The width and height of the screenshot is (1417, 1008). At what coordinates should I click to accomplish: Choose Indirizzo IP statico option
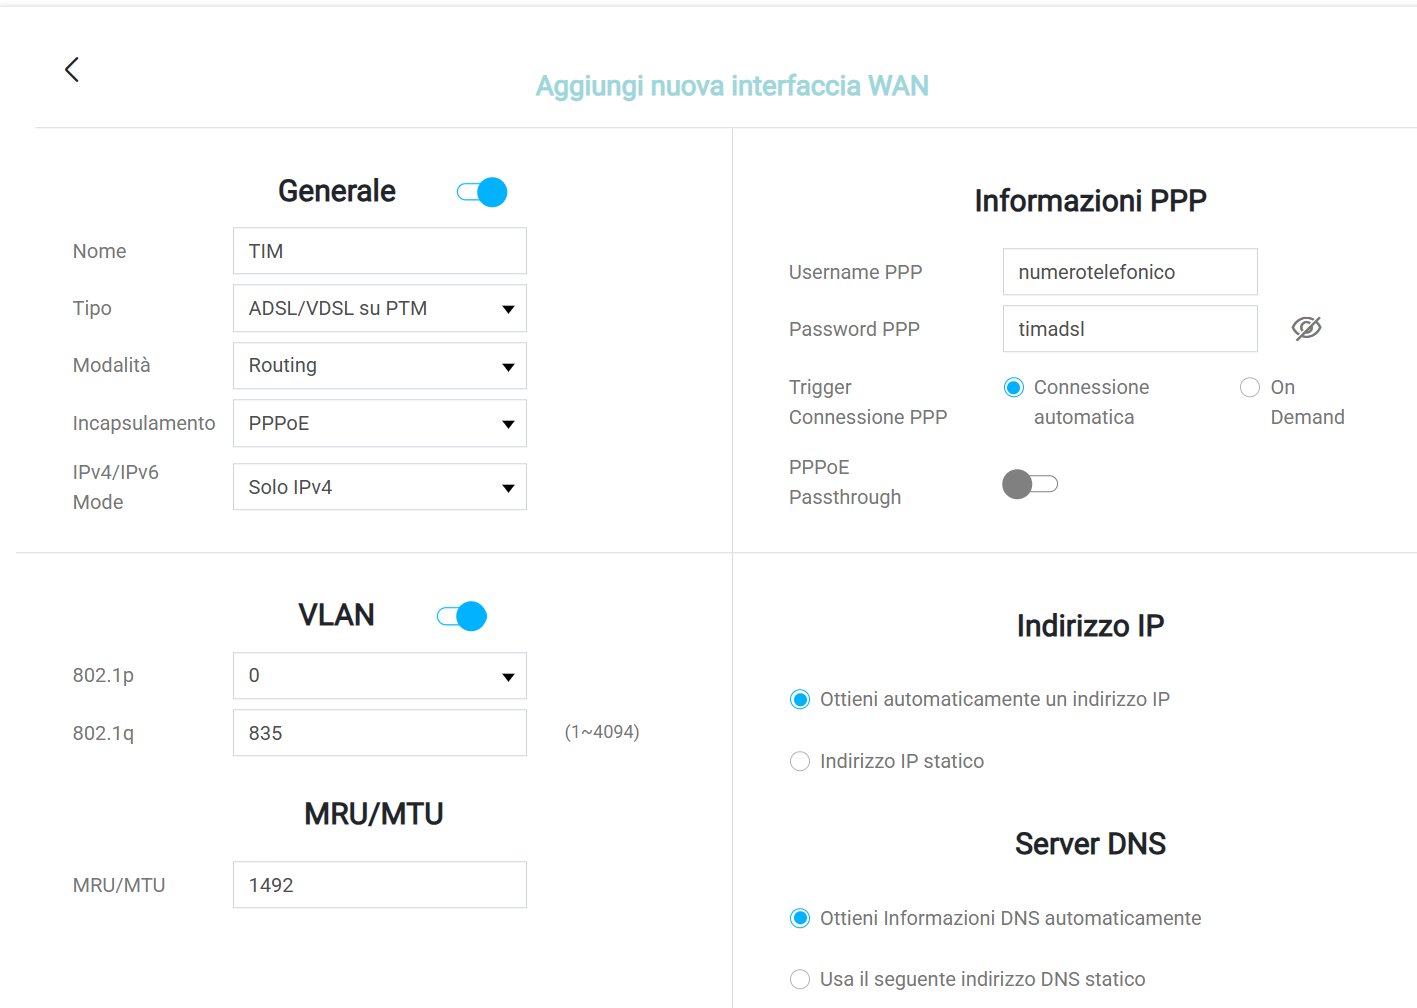pyautogui.click(x=800, y=761)
